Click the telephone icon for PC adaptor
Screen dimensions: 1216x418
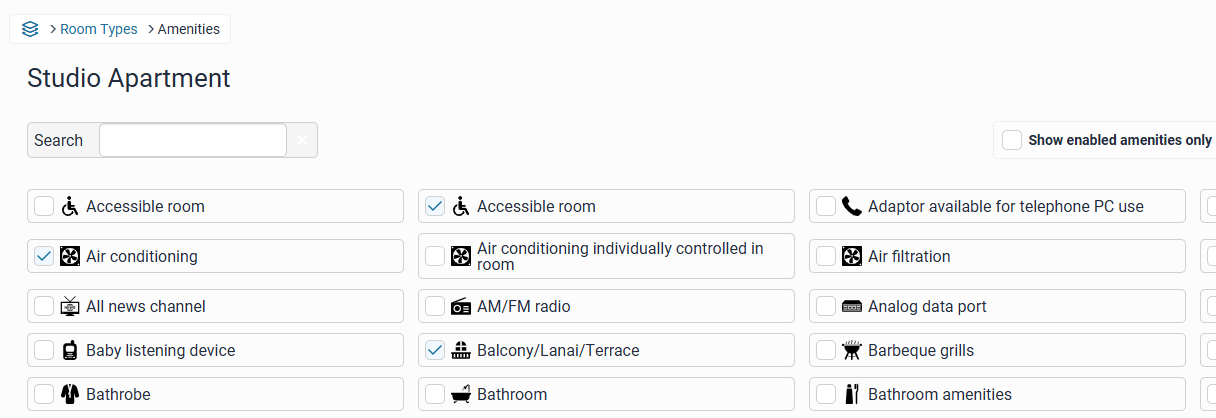(x=852, y=207)
